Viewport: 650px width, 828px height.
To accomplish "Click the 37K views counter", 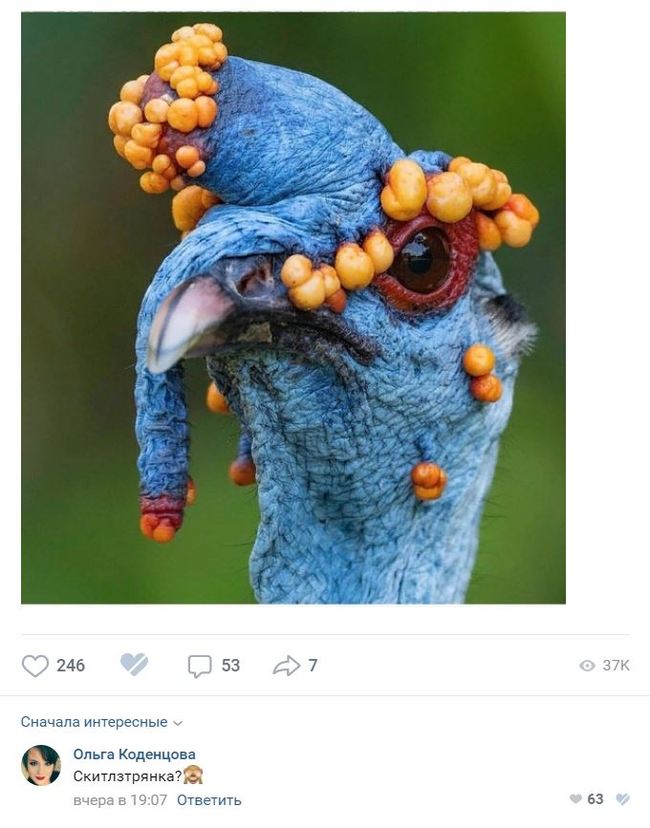I will click(616, 665).
